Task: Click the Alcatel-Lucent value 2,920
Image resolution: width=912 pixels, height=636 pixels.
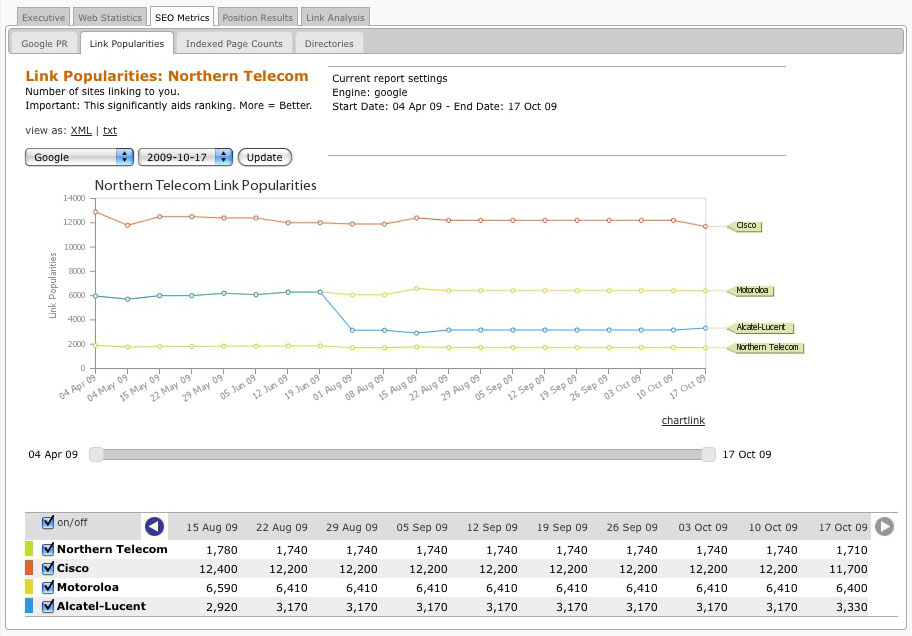Action: tap(222, 607)
